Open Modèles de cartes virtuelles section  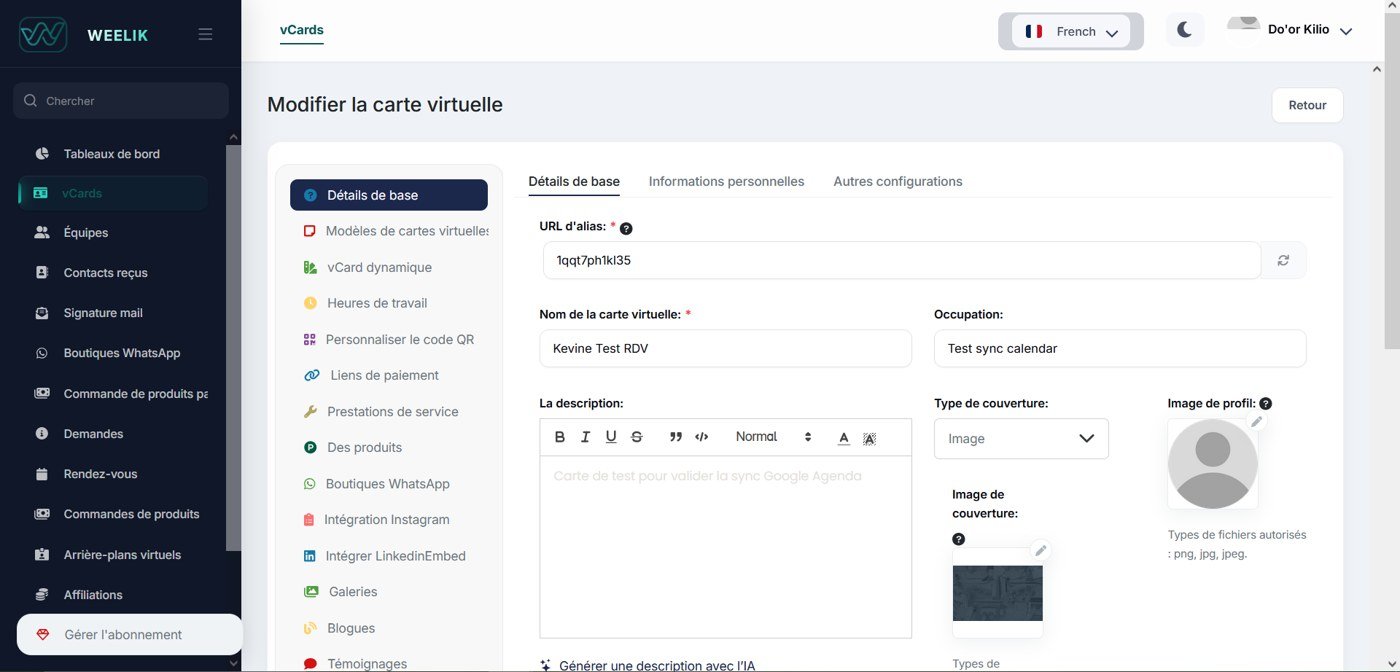[x=395, y=231]
